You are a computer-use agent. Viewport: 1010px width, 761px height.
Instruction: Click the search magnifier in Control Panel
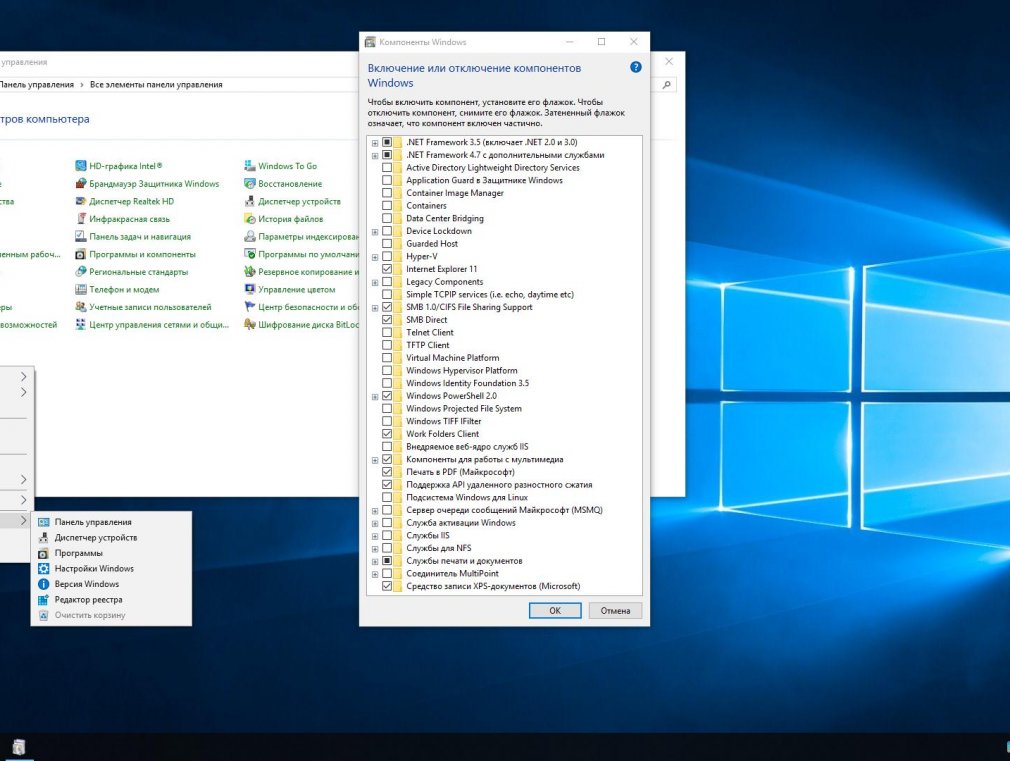coord(667,84)
